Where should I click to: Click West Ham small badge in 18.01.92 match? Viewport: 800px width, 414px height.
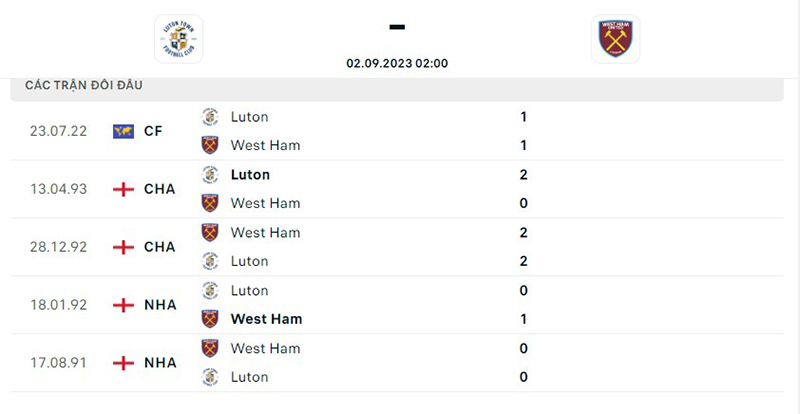pyautogui.click(x=210, y=319)
